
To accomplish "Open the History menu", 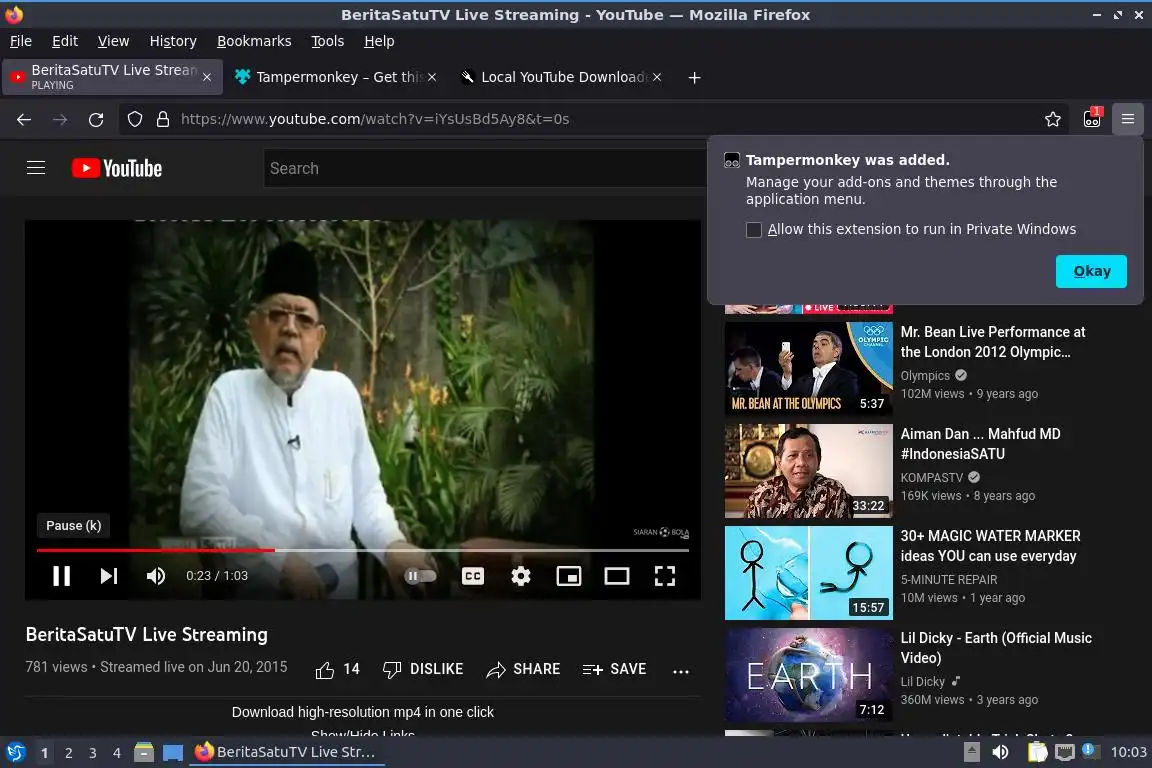I will click(x=173, y=41).
